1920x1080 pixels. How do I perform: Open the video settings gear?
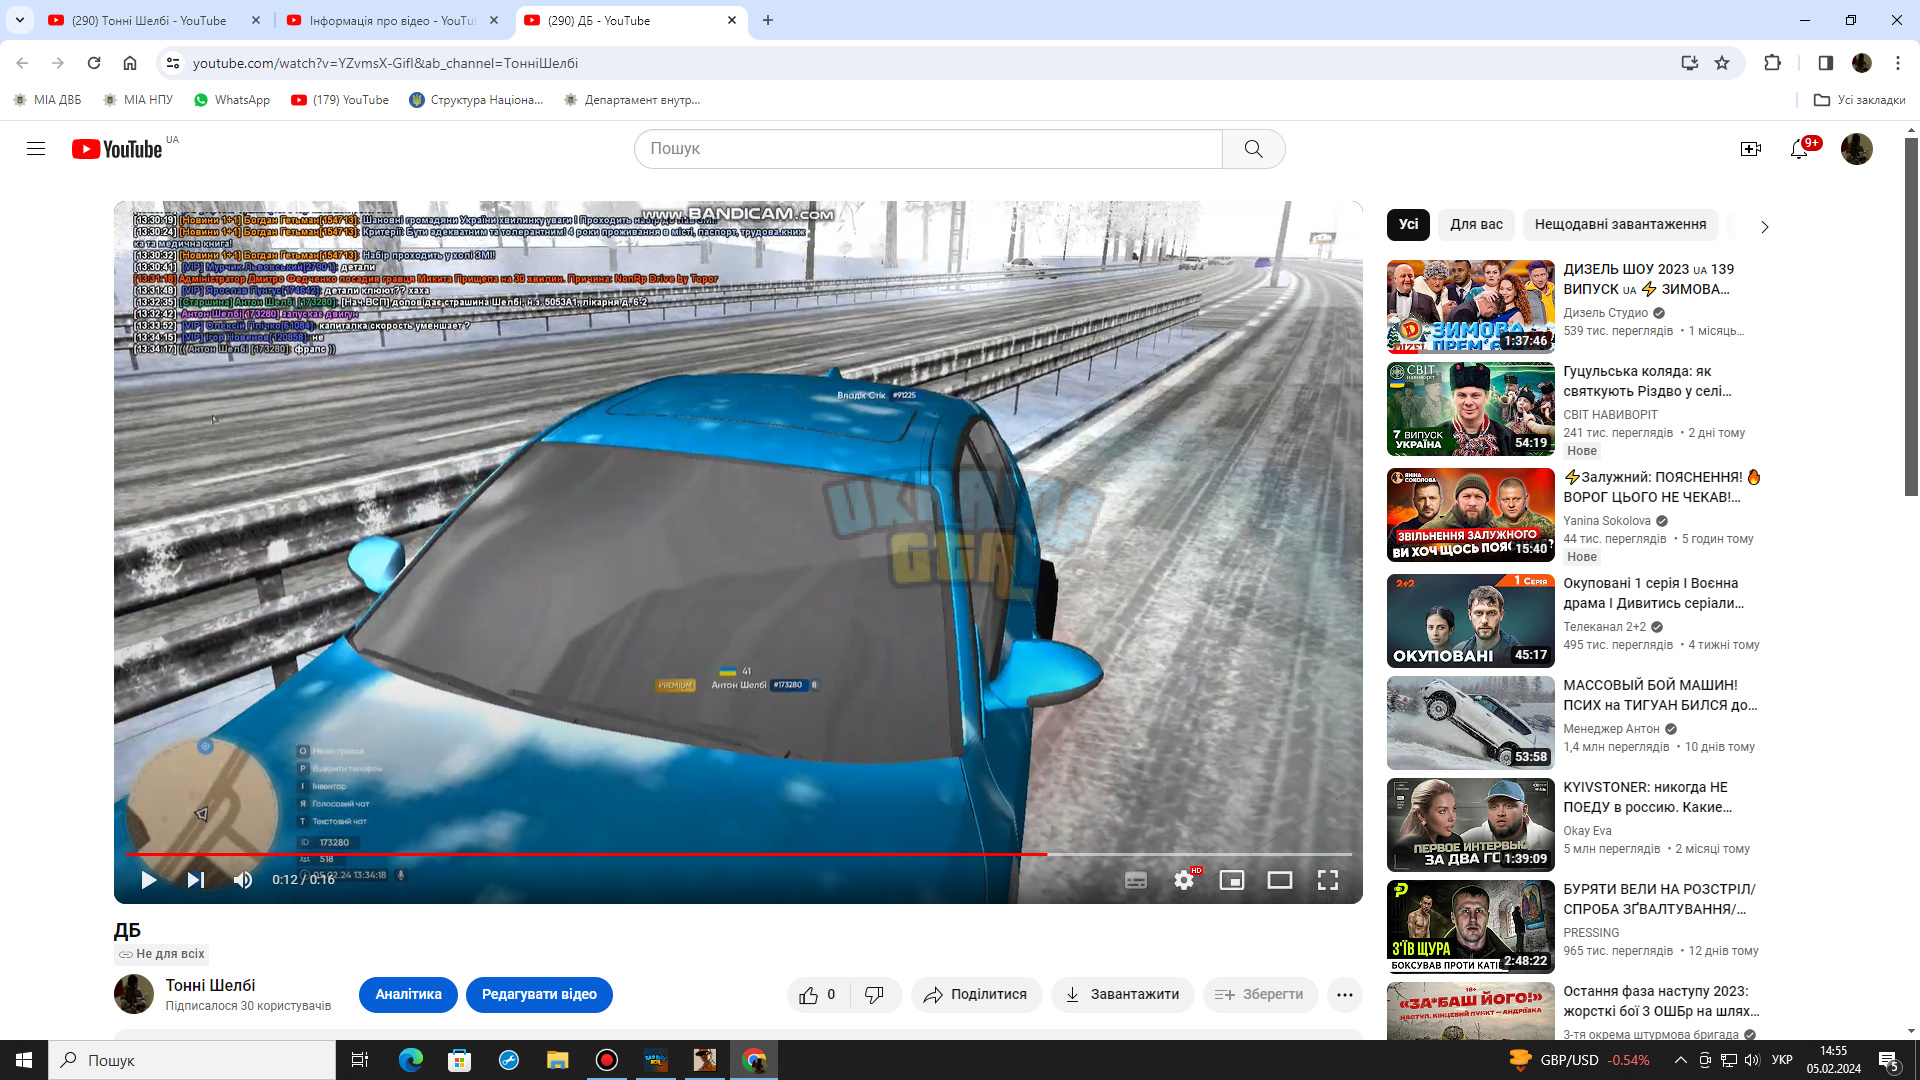tap(1184, 880)
